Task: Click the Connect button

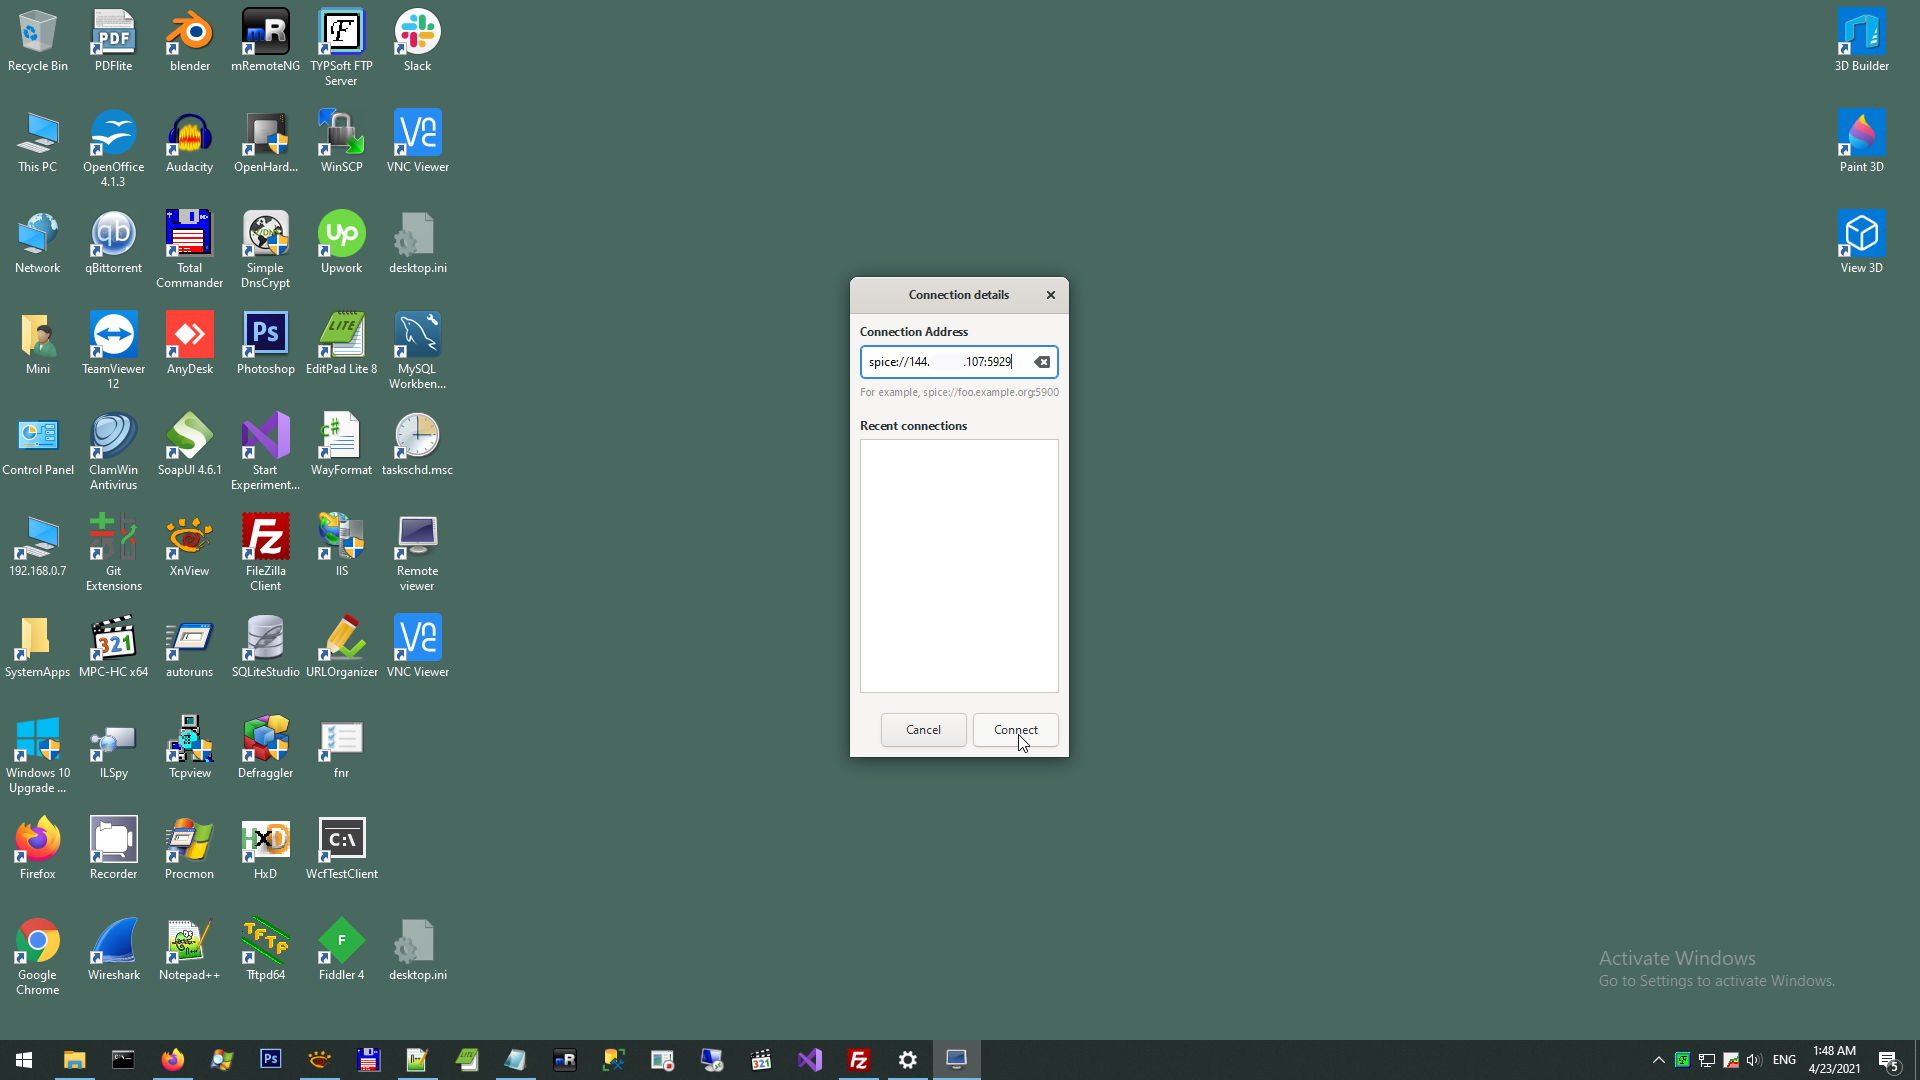Action: (1015, 730)
